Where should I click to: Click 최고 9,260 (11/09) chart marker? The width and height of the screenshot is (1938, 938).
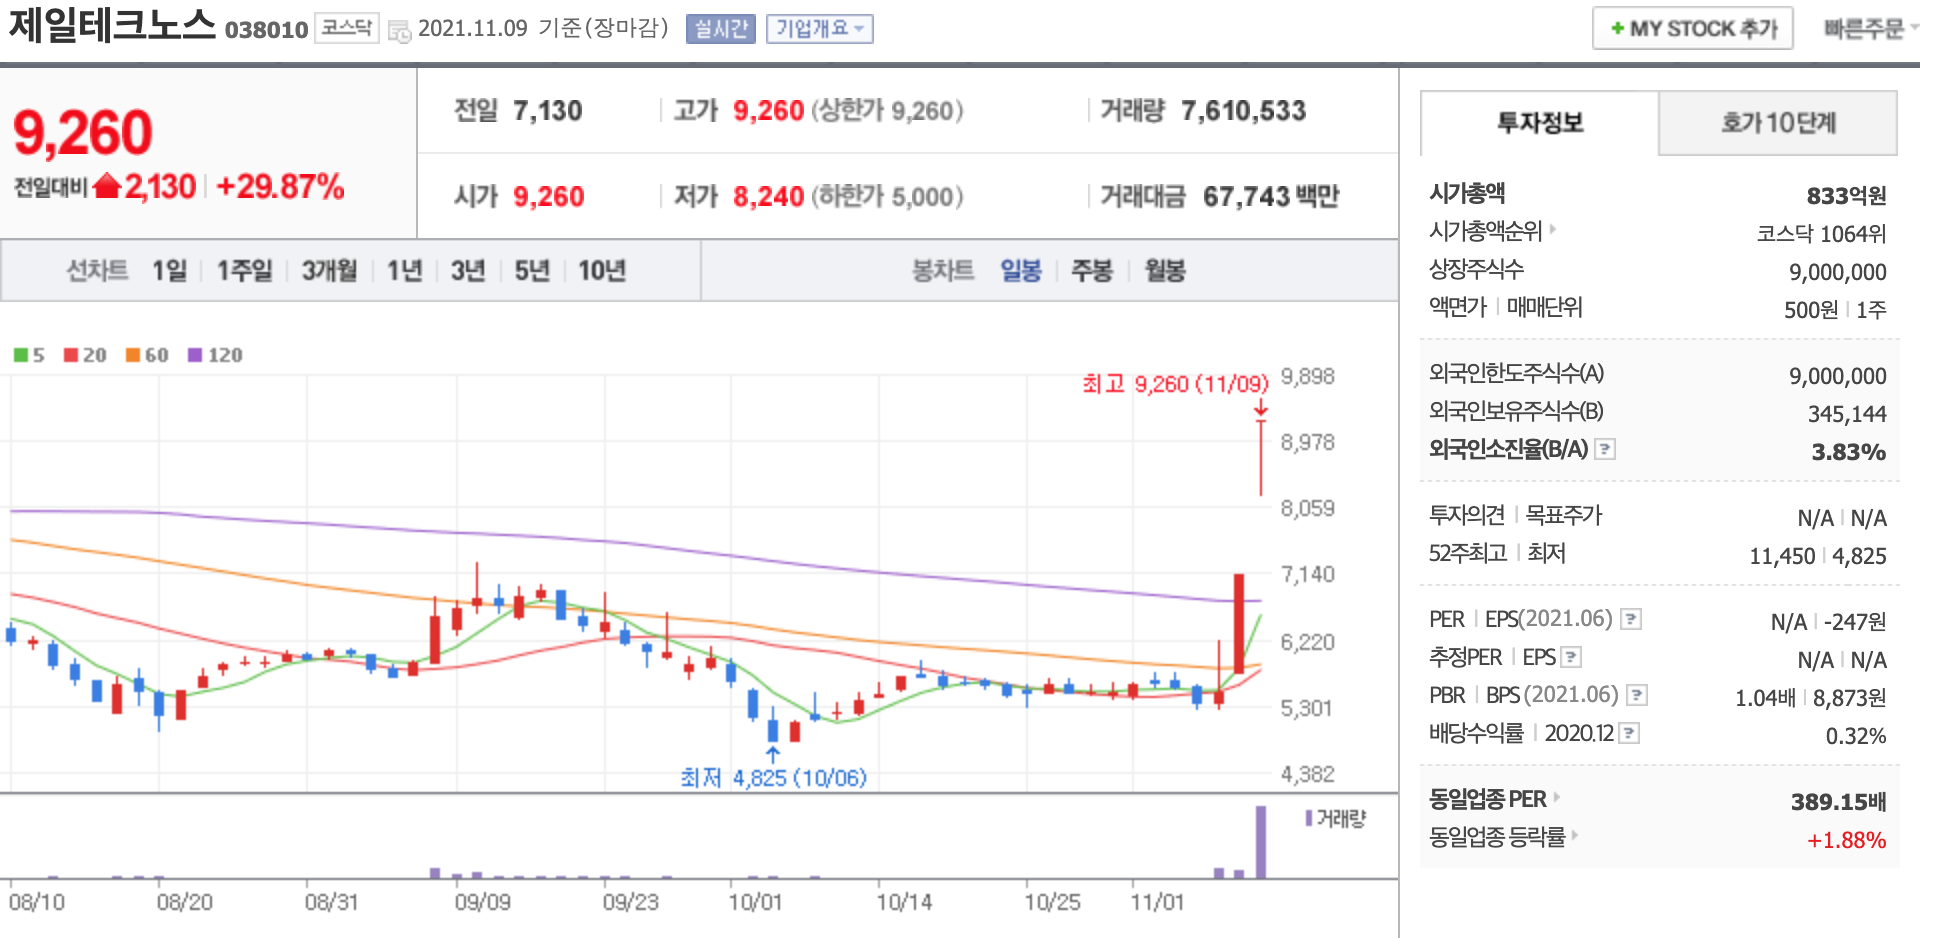(x=1175, y=384)
